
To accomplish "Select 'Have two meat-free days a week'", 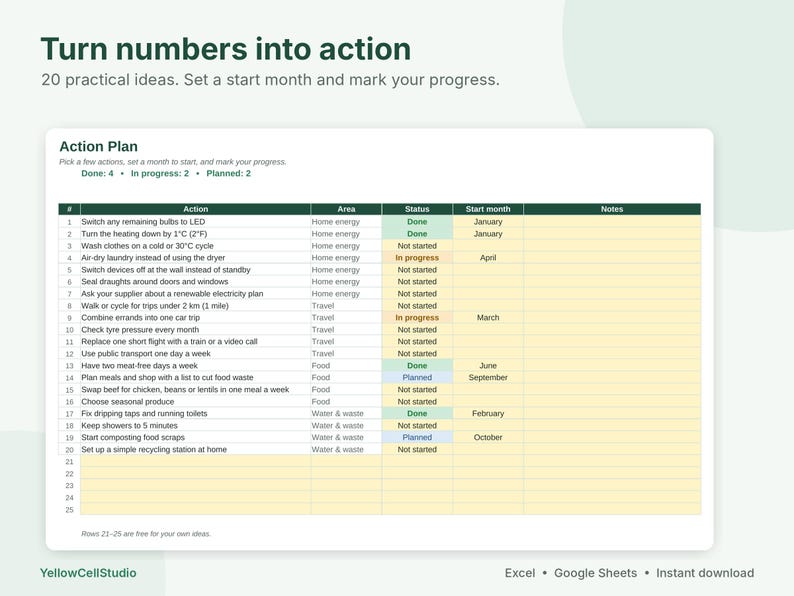I will click(195, 366).
